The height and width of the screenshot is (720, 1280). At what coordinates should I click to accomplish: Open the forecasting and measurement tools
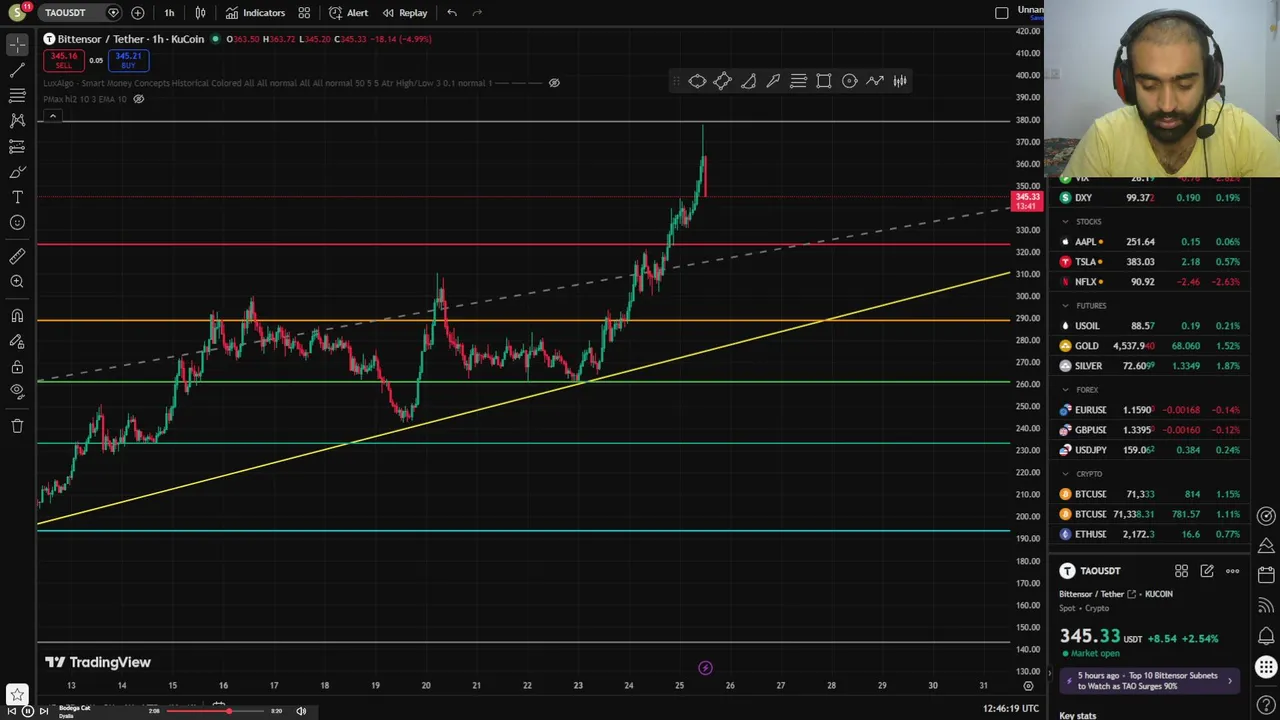click(x=17, y=146)
